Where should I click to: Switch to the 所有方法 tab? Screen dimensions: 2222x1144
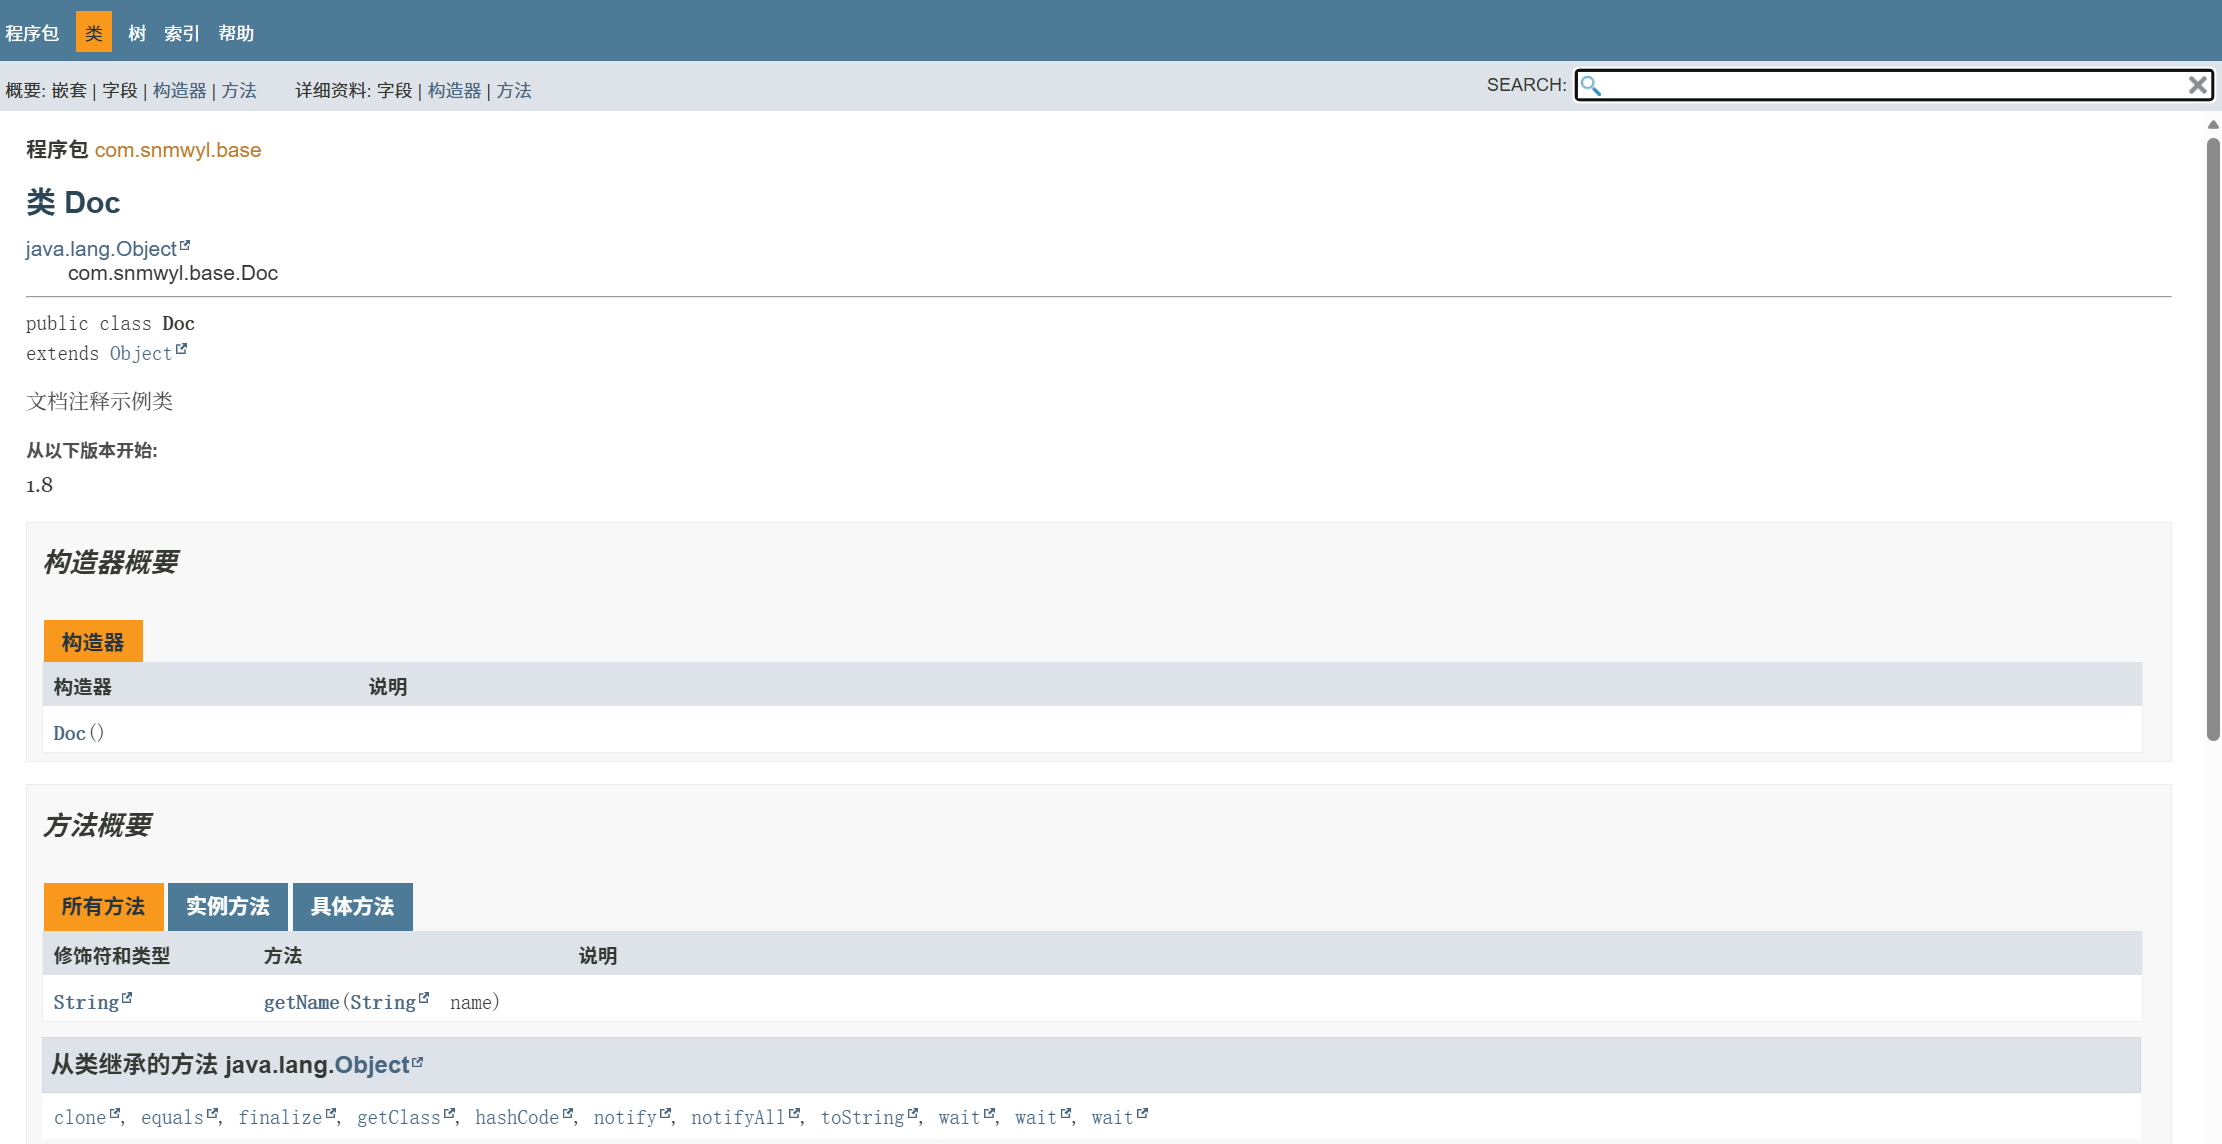(103, 907)
